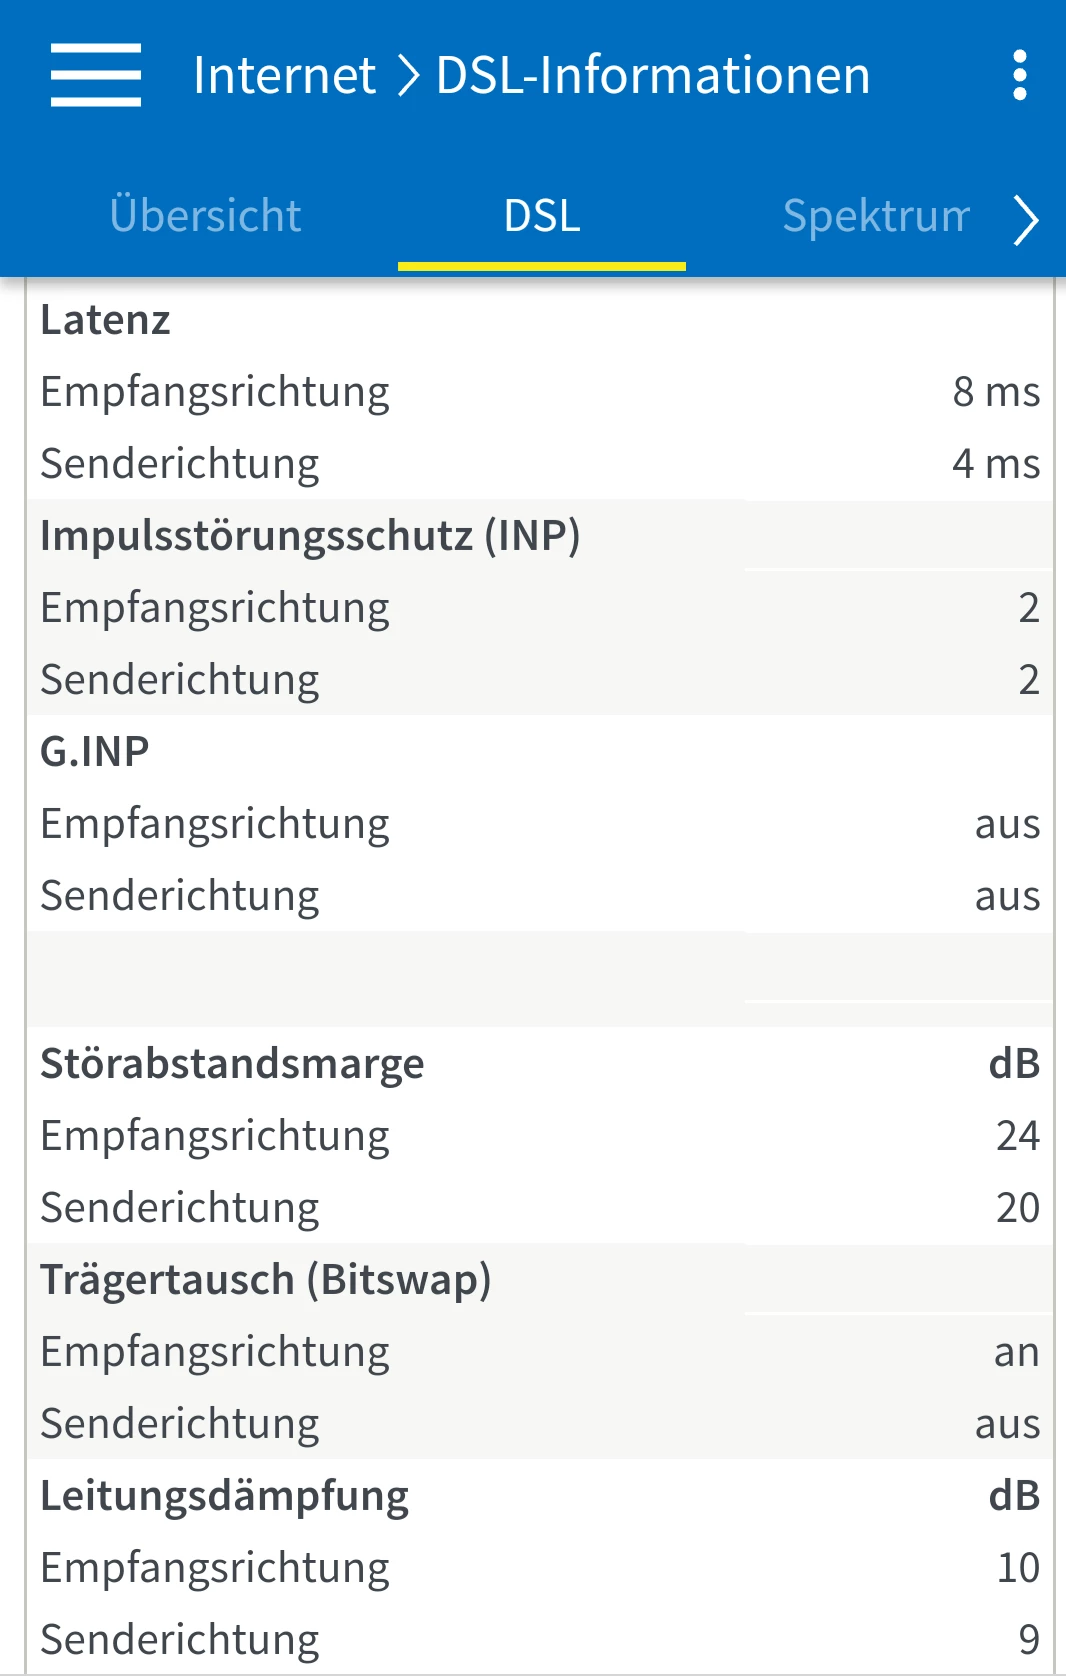Screen dimensions: 1066x1676
Task: Click the Trägertausch (Bitswap) heading
Action: (266, 1280)
